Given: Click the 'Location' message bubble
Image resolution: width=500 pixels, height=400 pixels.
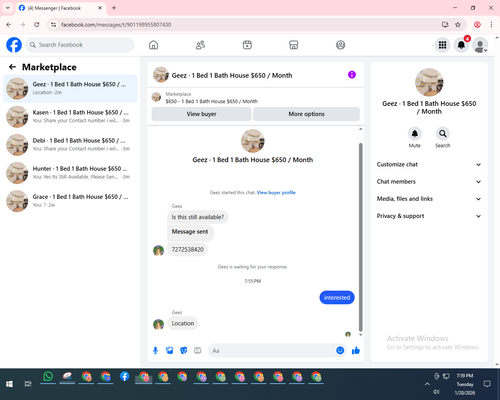Looking at the screenshot, I should pyautogui.click(x=183, y=323).
